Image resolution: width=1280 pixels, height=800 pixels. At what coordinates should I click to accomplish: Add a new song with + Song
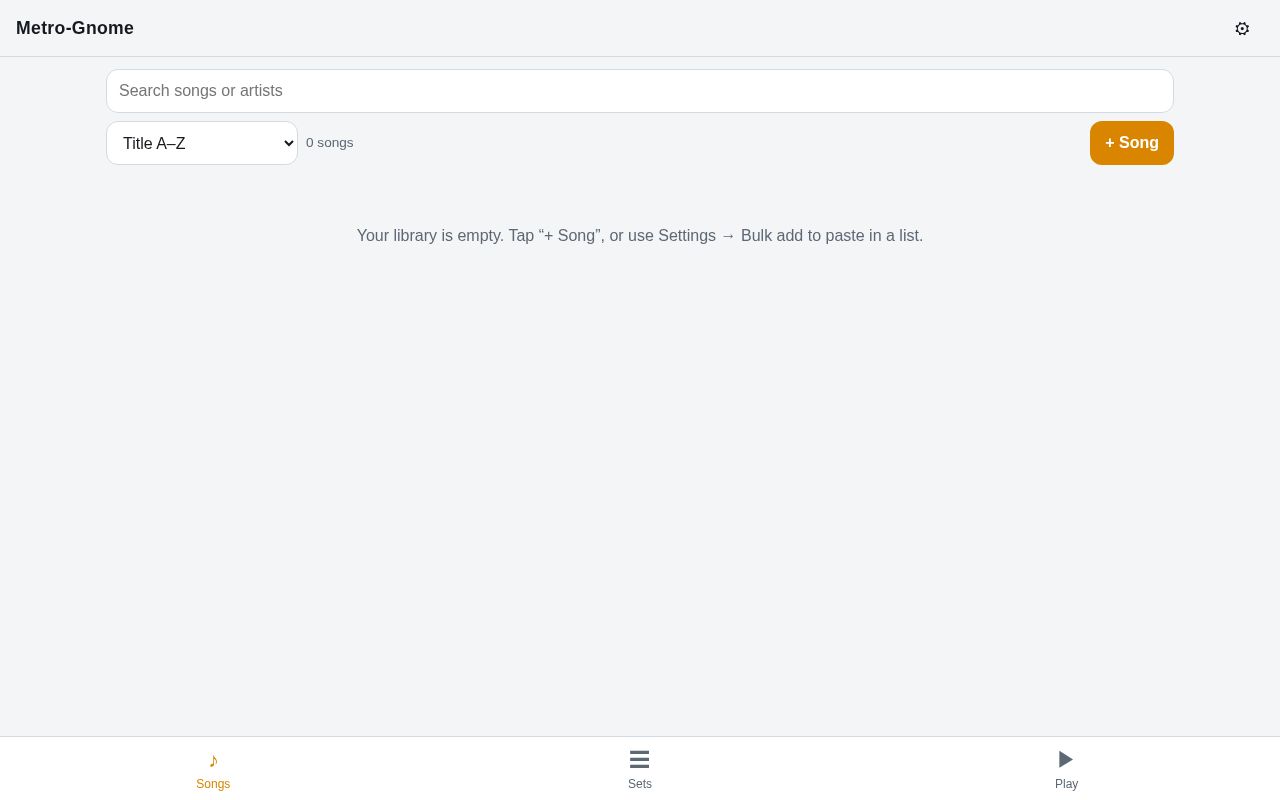click(x=1132, y=143)
